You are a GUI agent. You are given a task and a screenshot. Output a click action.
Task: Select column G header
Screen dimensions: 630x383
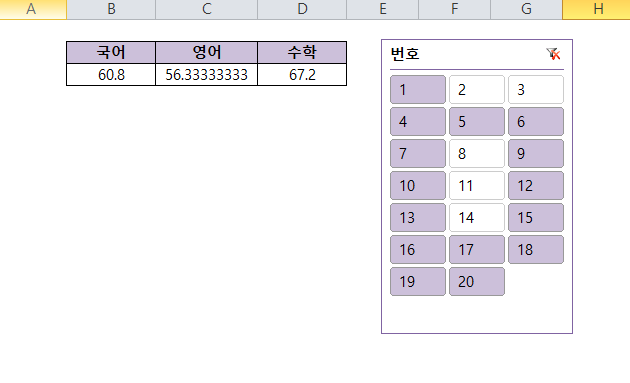click(526, 9)
